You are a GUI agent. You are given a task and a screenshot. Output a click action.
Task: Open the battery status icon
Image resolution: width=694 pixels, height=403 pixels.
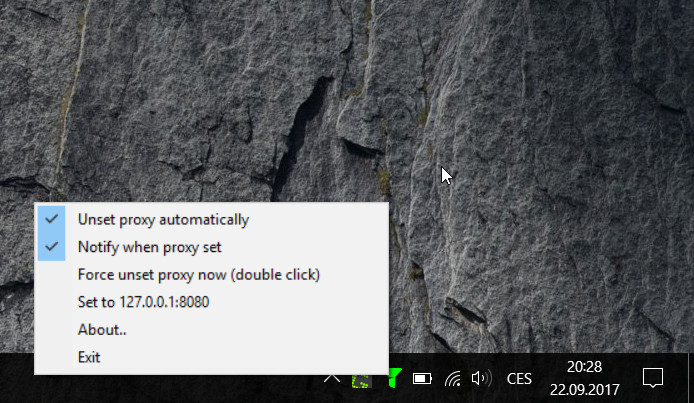pyautogui.click(x=422, y=379)
